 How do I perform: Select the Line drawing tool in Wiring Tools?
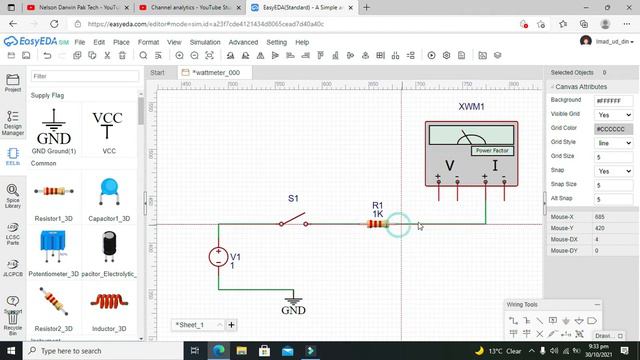pyautogui.click(x=540, y=321)
